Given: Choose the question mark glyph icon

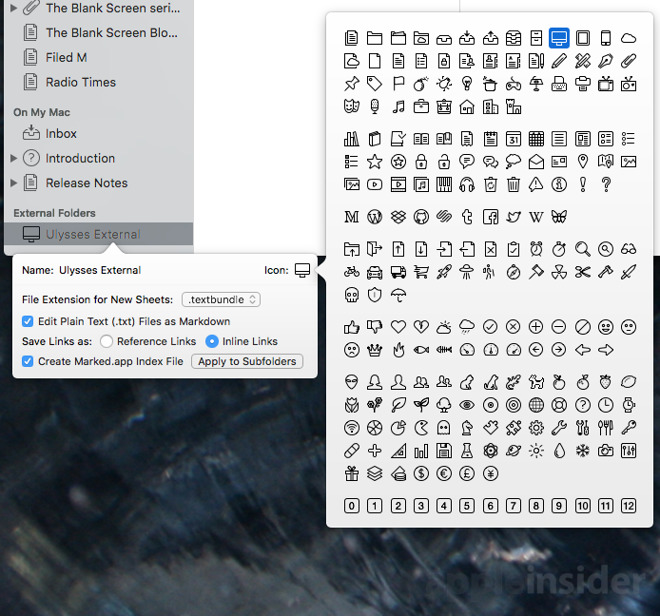Looking at the screenshot, I should pyautogui.click(x=606, y=184).
